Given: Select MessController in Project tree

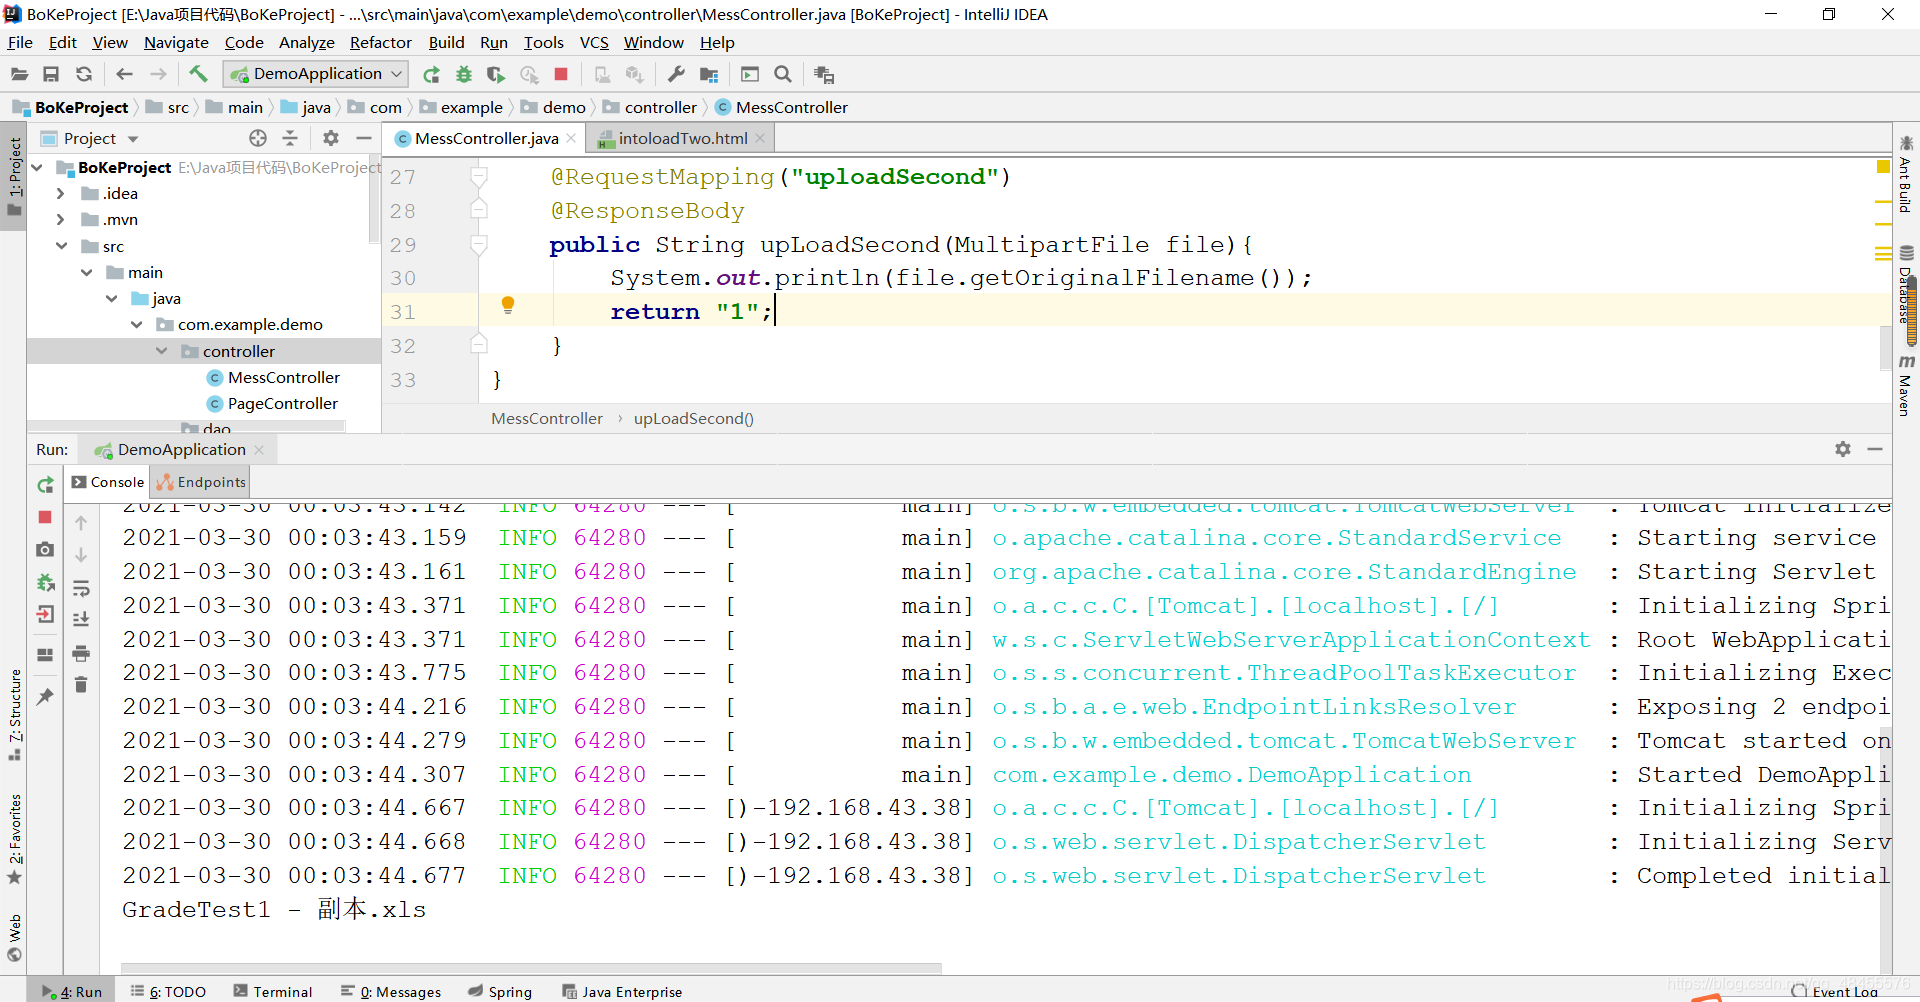Looking at the screenshot, I should [284, 377].
